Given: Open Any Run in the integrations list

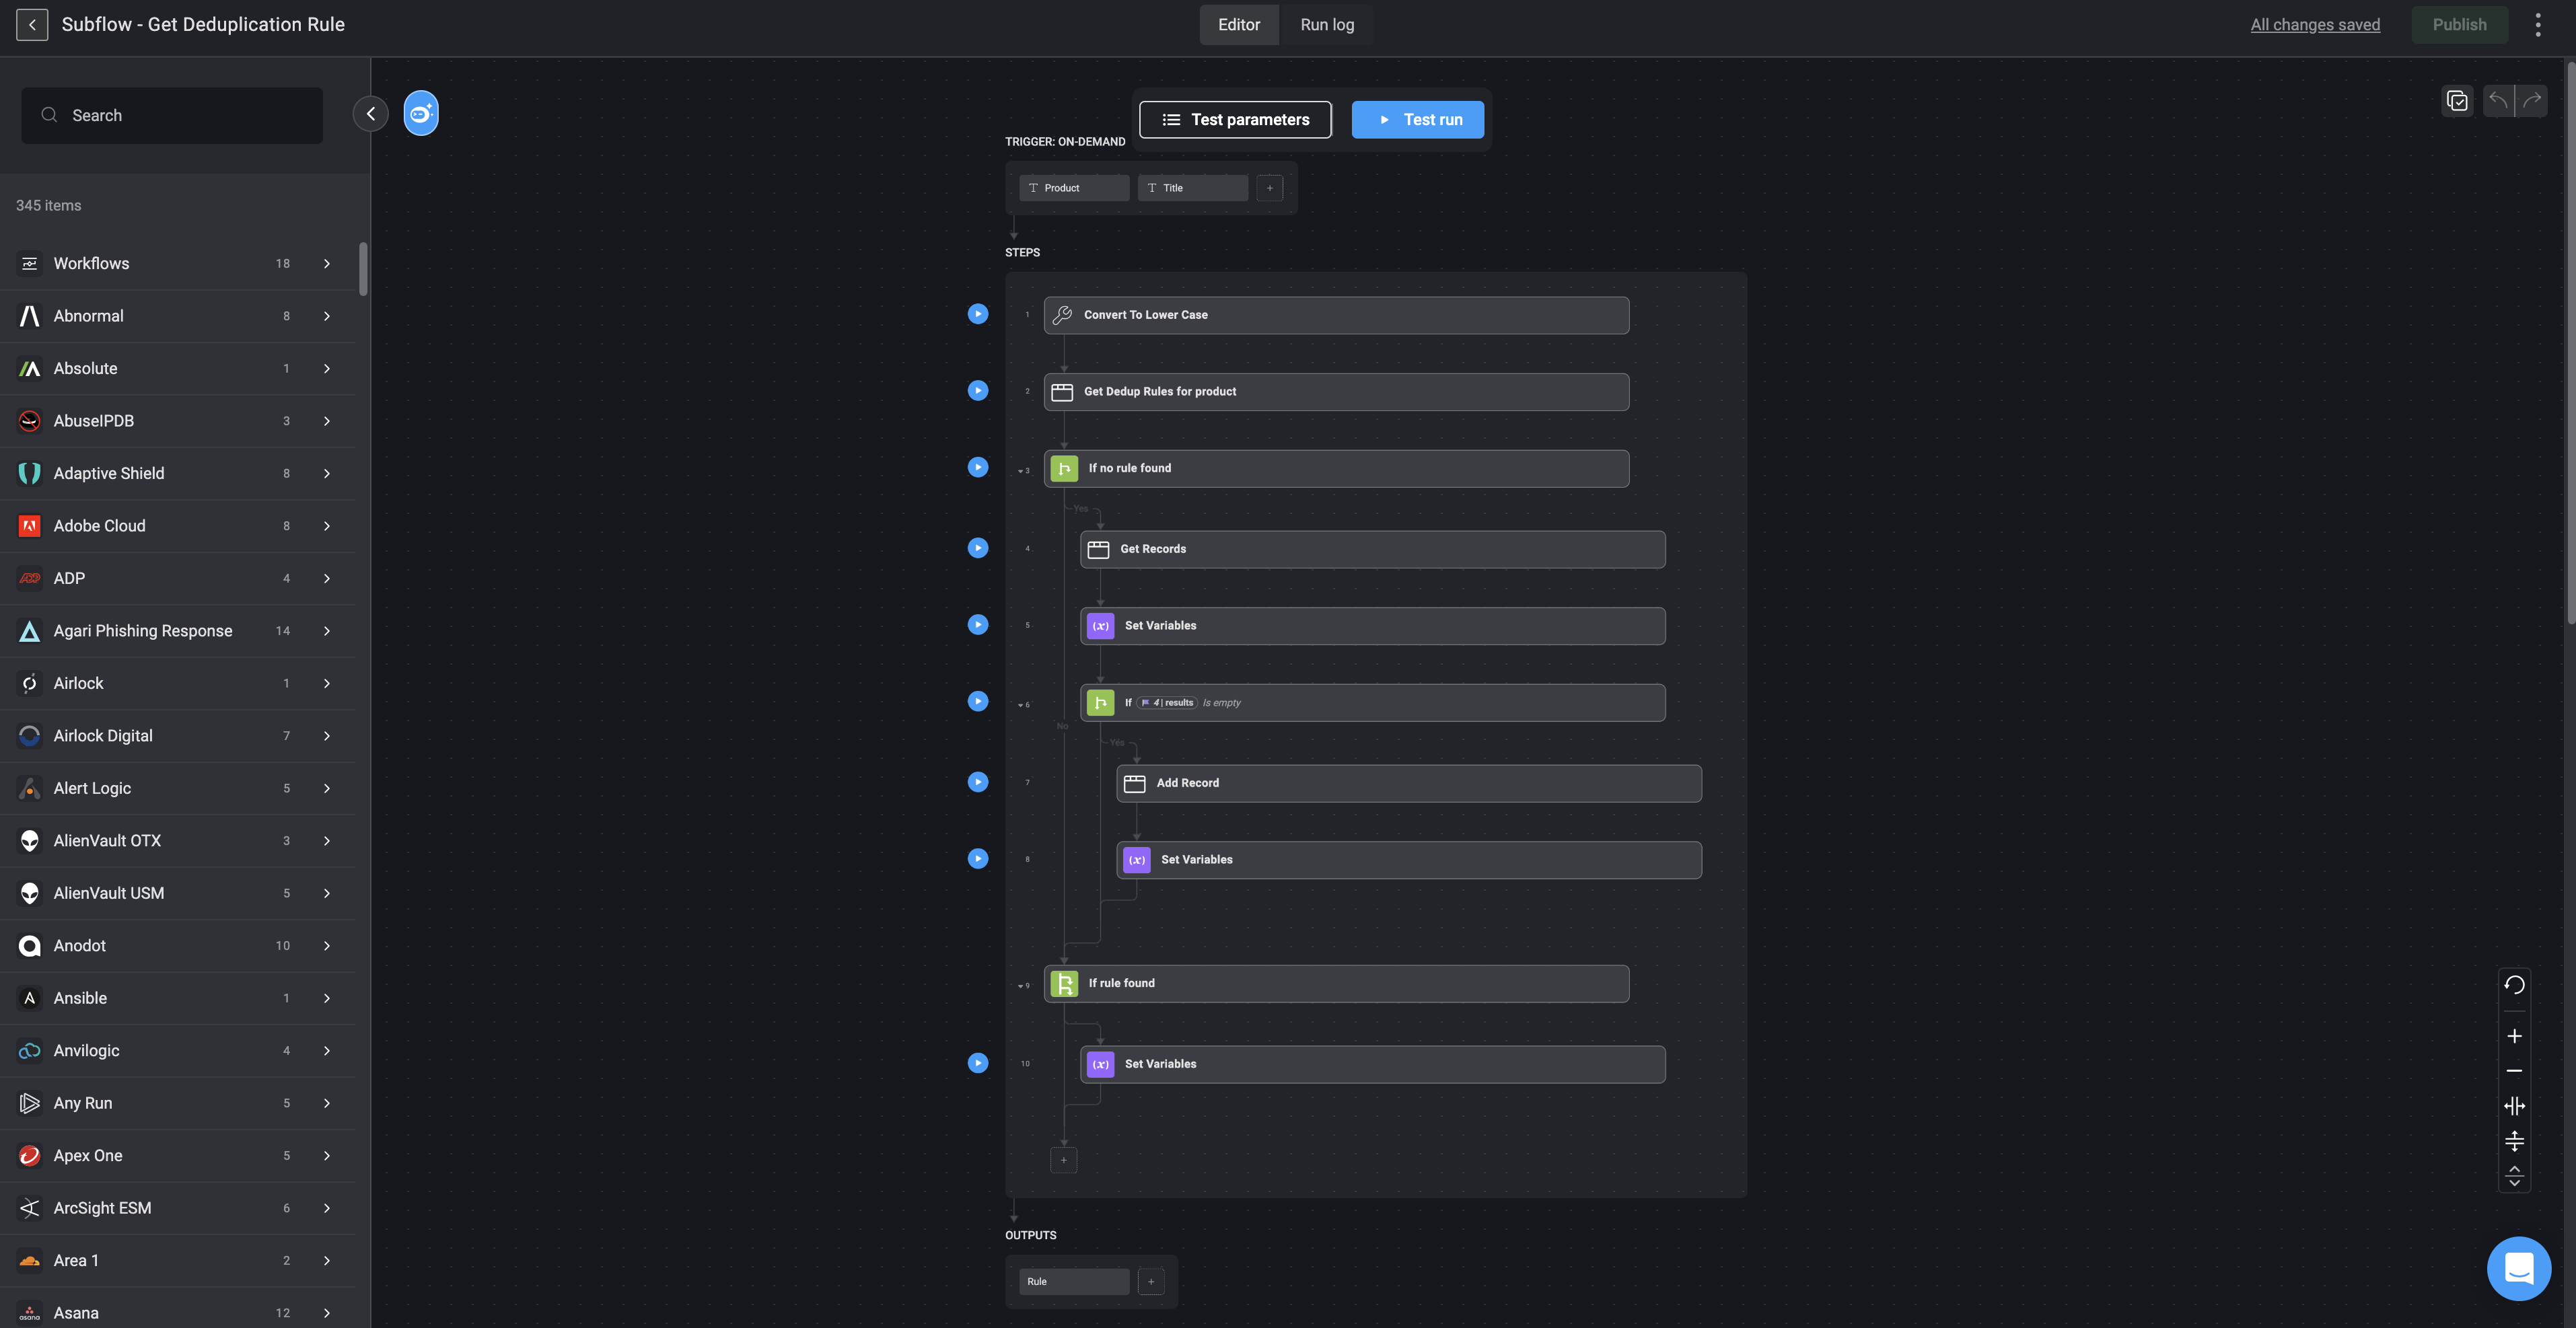Looking at the screenshot, I should point(178,1103).
